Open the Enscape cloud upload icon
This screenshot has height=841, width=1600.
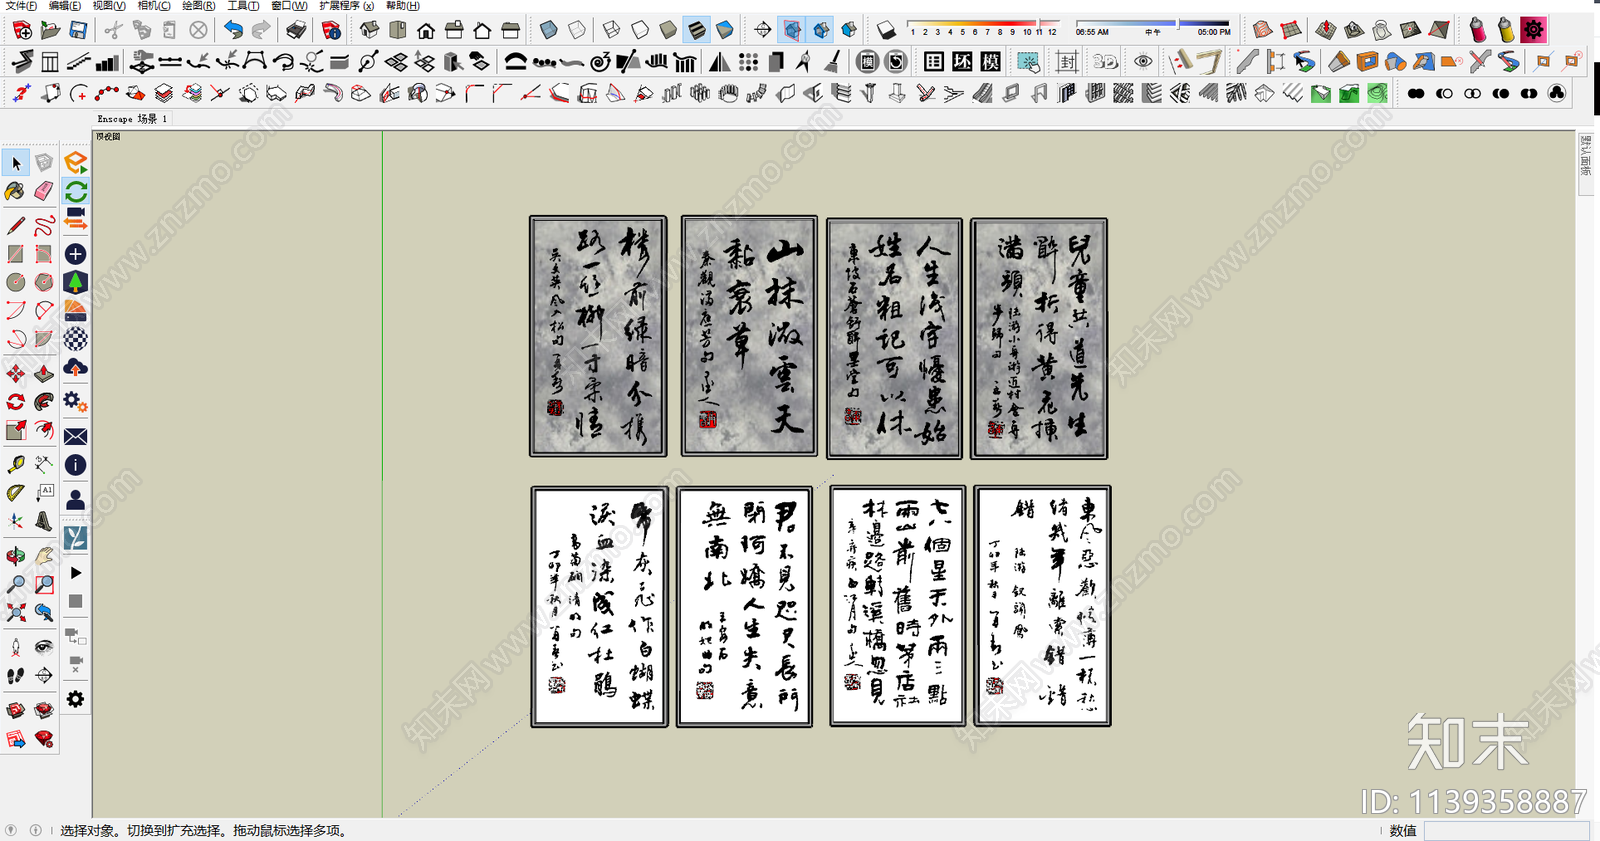76,368
